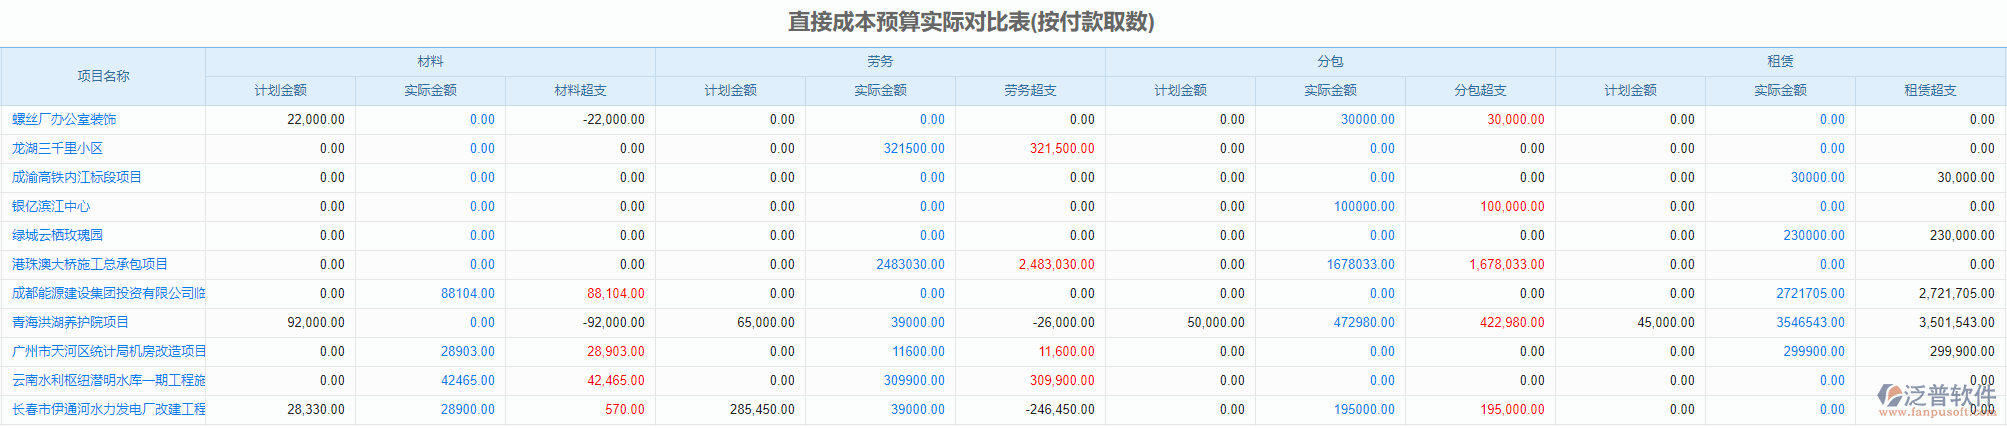Open project 成渝高铁内江标段项目
Image resolution: width=2007 pixels, height=428 pixels.
click(77, 177)
